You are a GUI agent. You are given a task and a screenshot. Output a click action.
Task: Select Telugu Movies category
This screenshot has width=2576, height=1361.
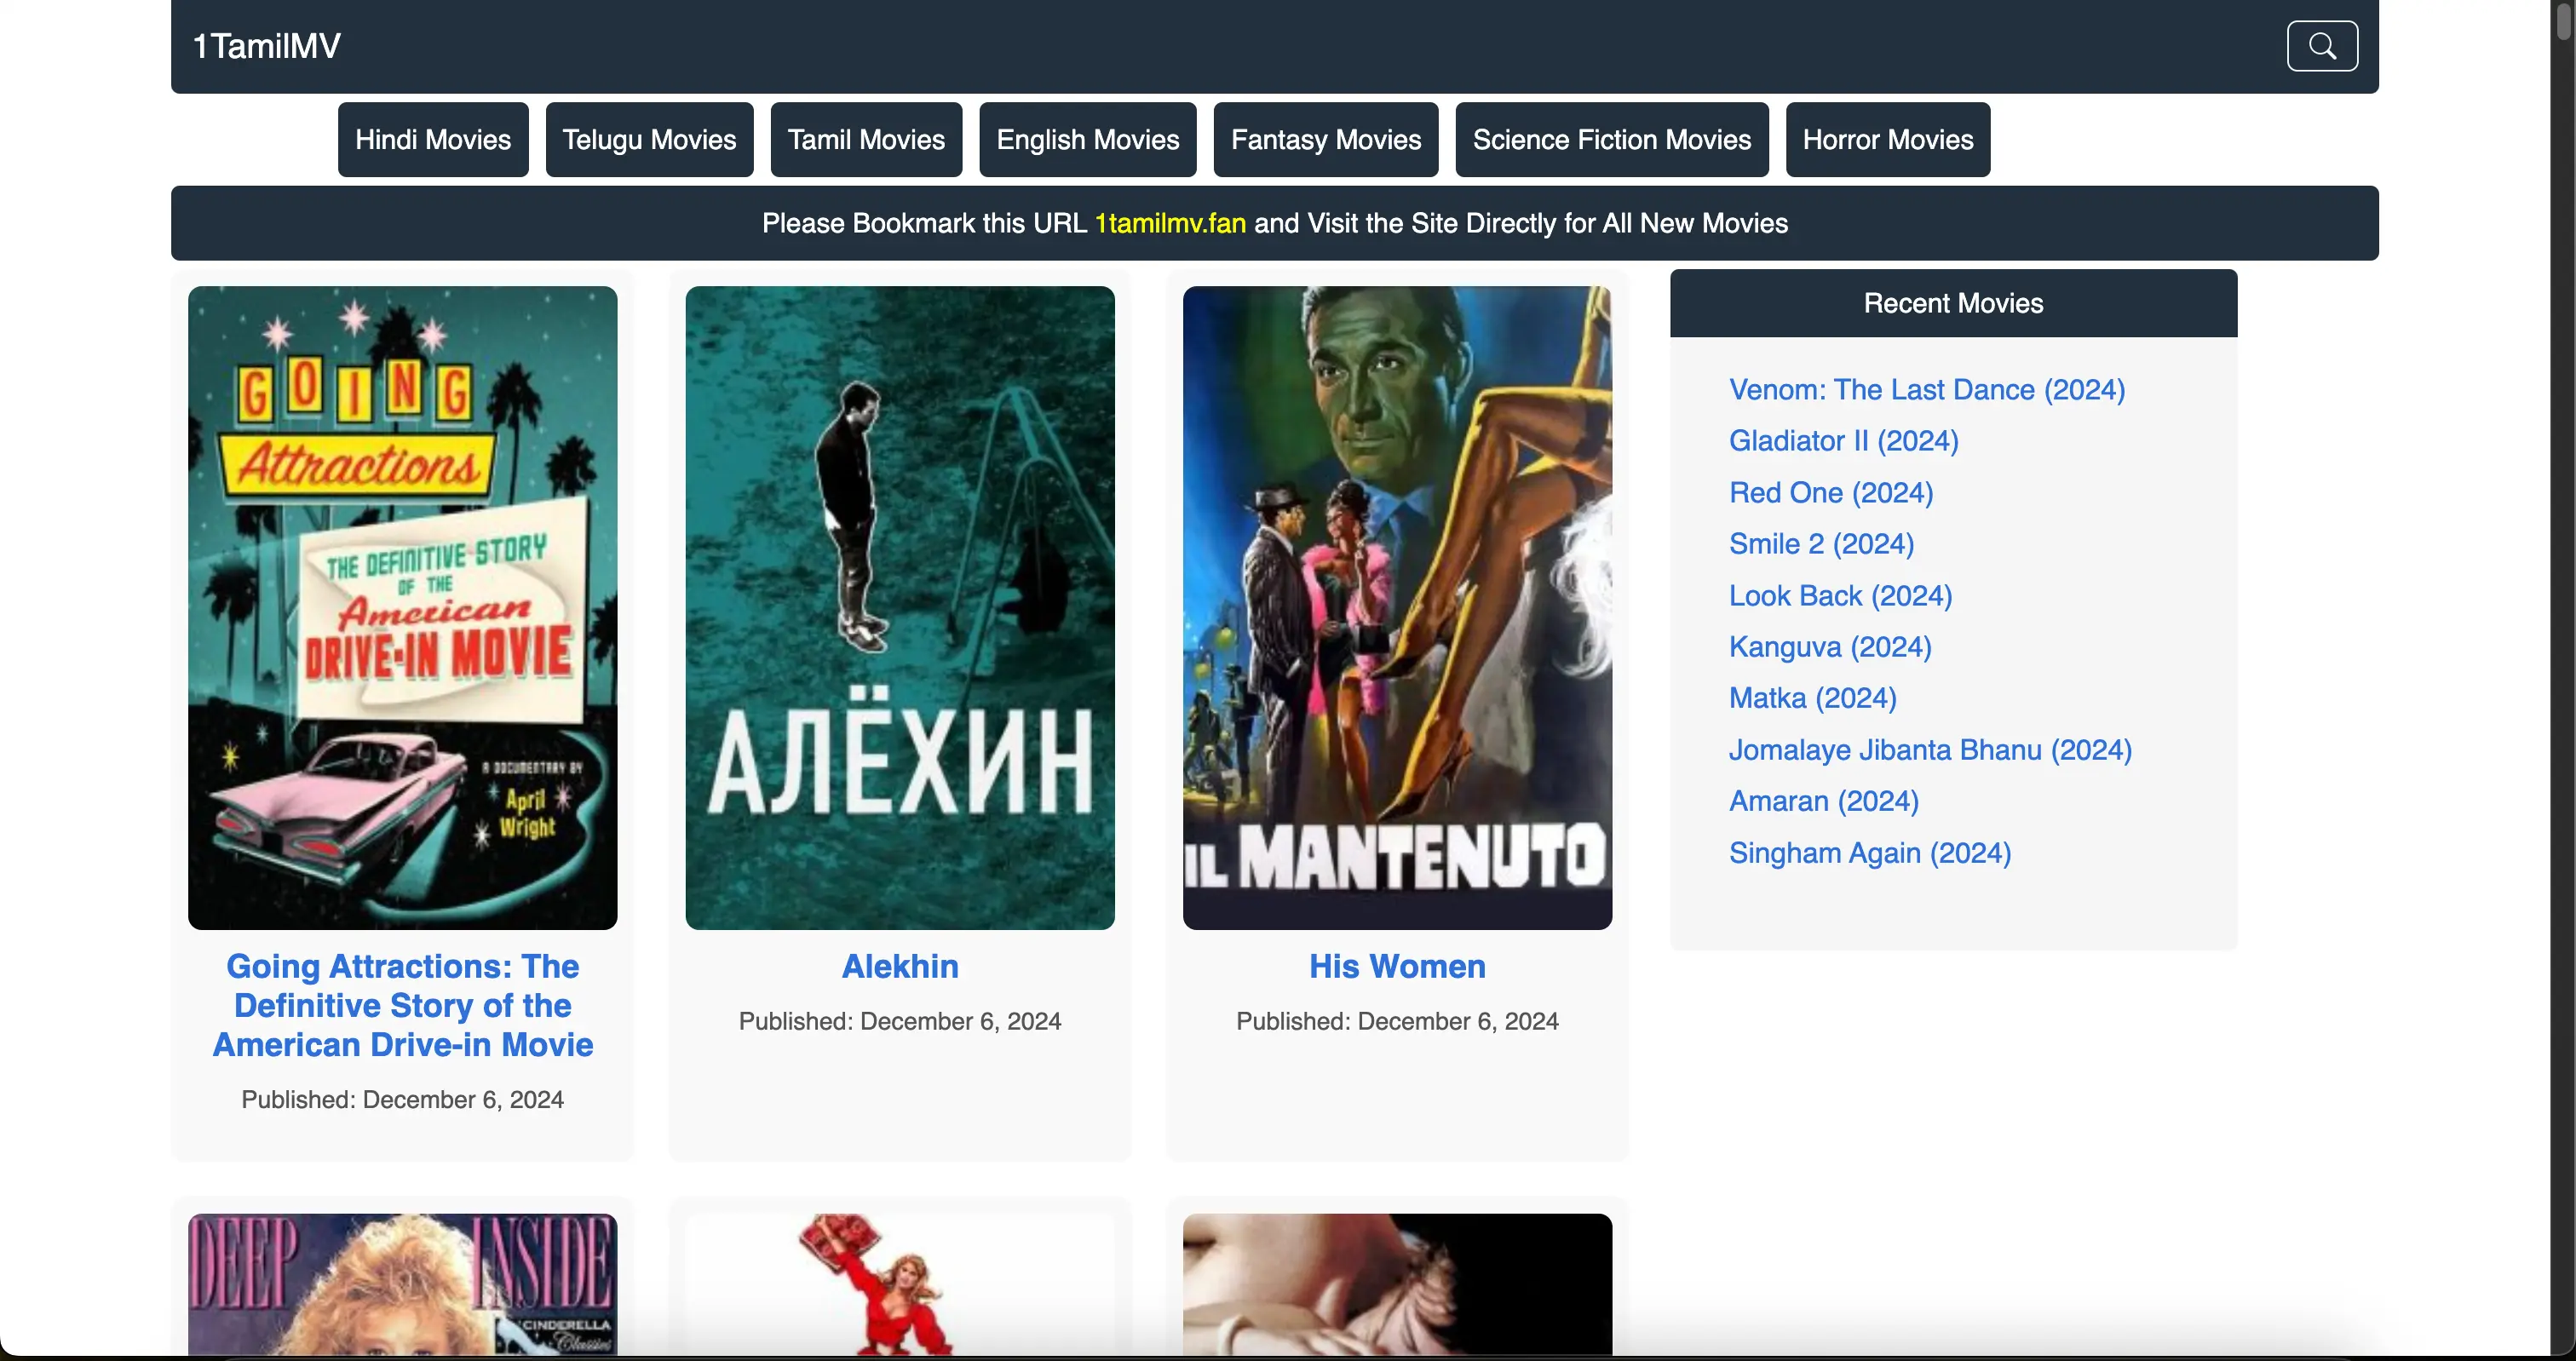point(649,140)
